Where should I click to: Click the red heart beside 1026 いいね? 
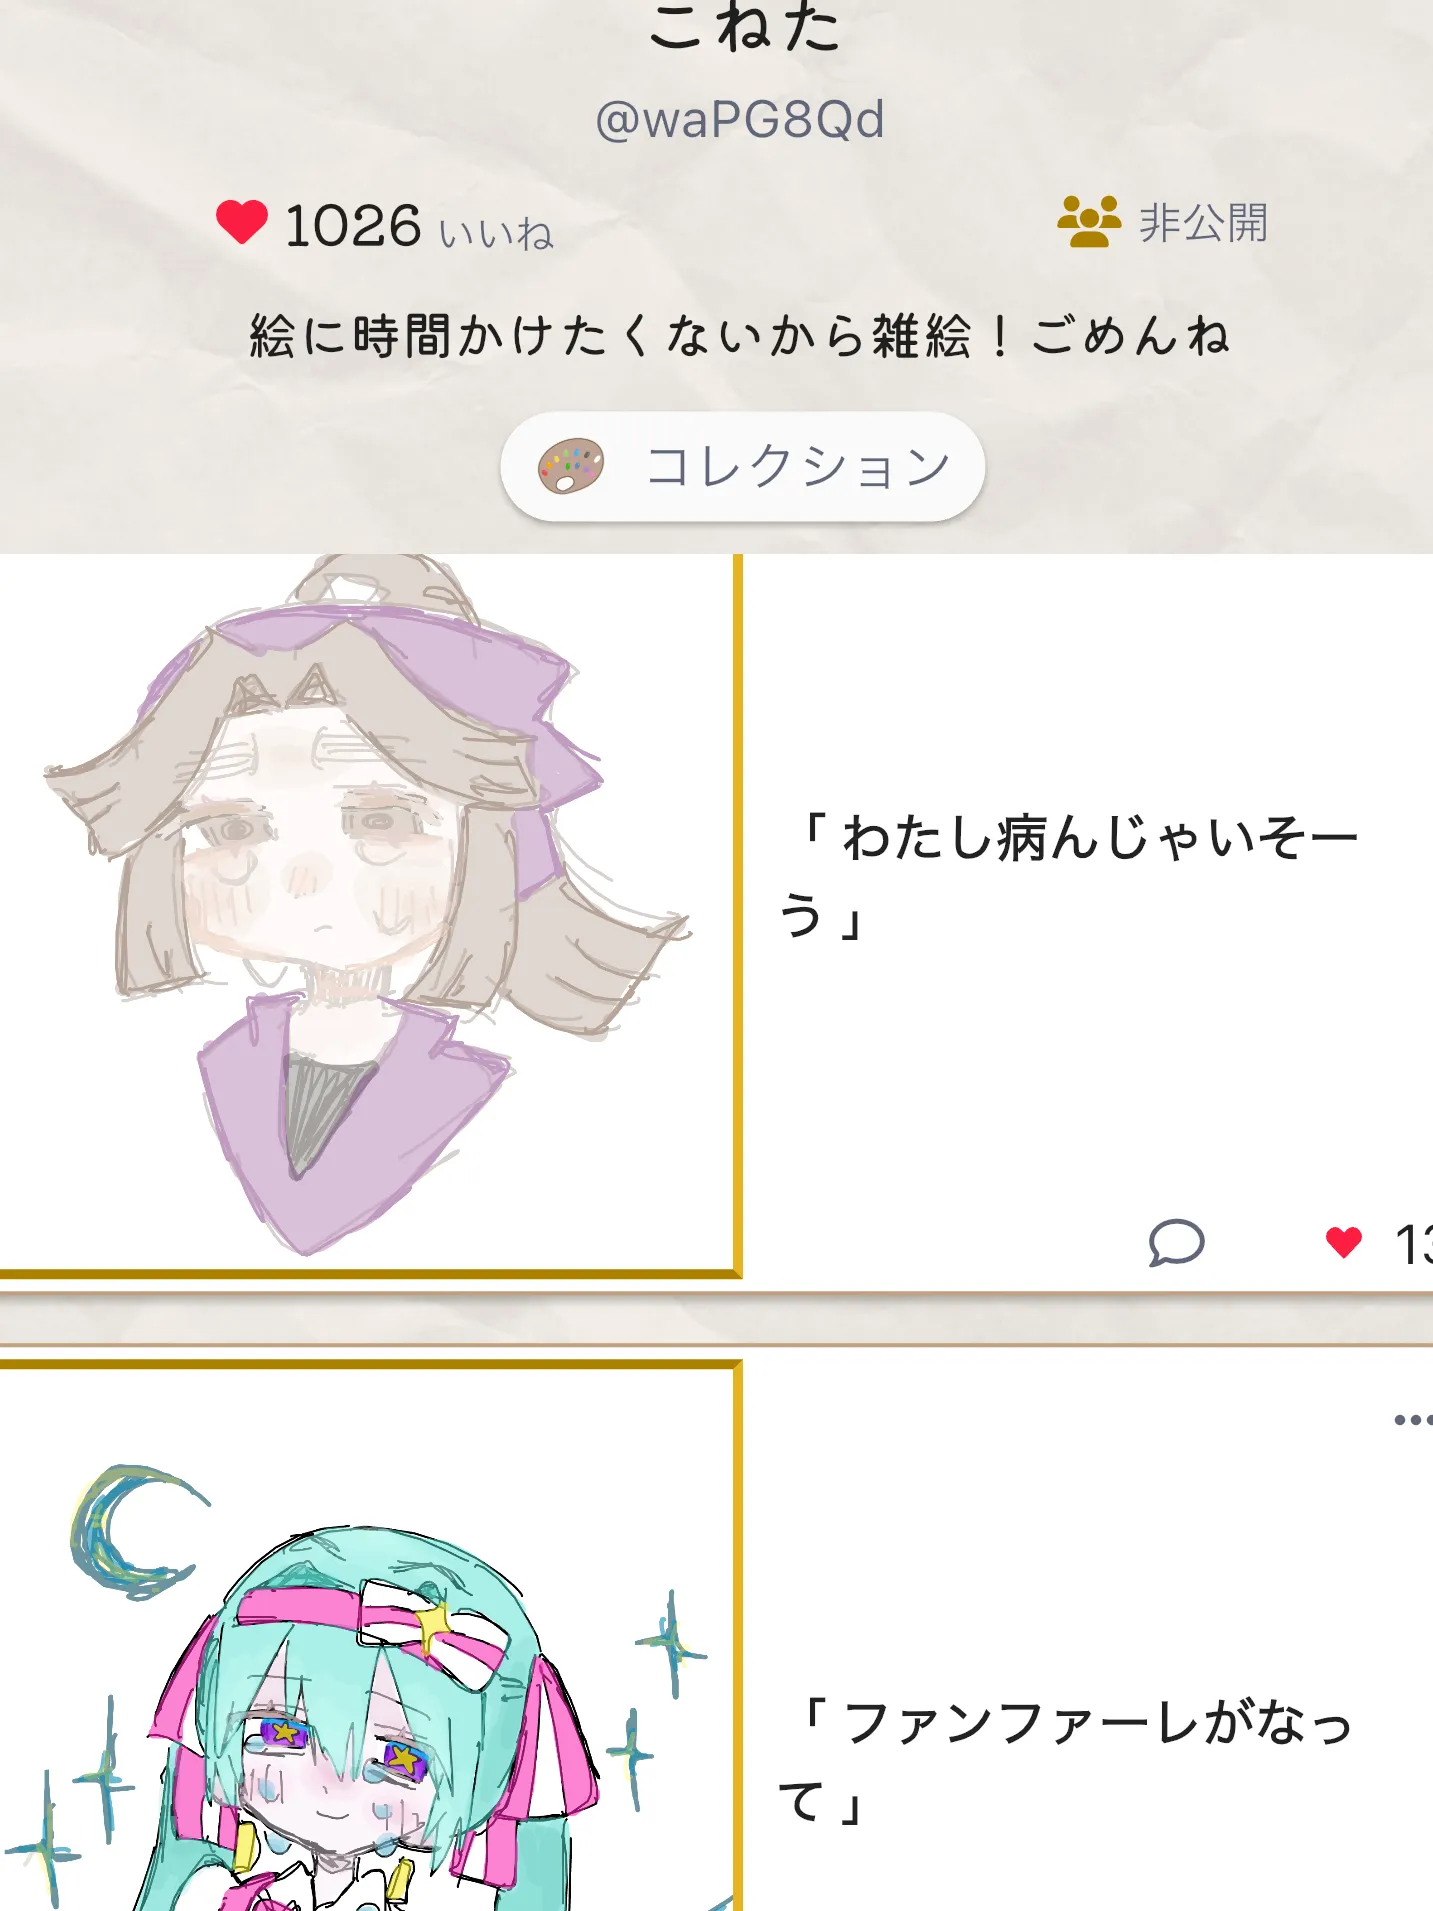click(x=242, y=222)
